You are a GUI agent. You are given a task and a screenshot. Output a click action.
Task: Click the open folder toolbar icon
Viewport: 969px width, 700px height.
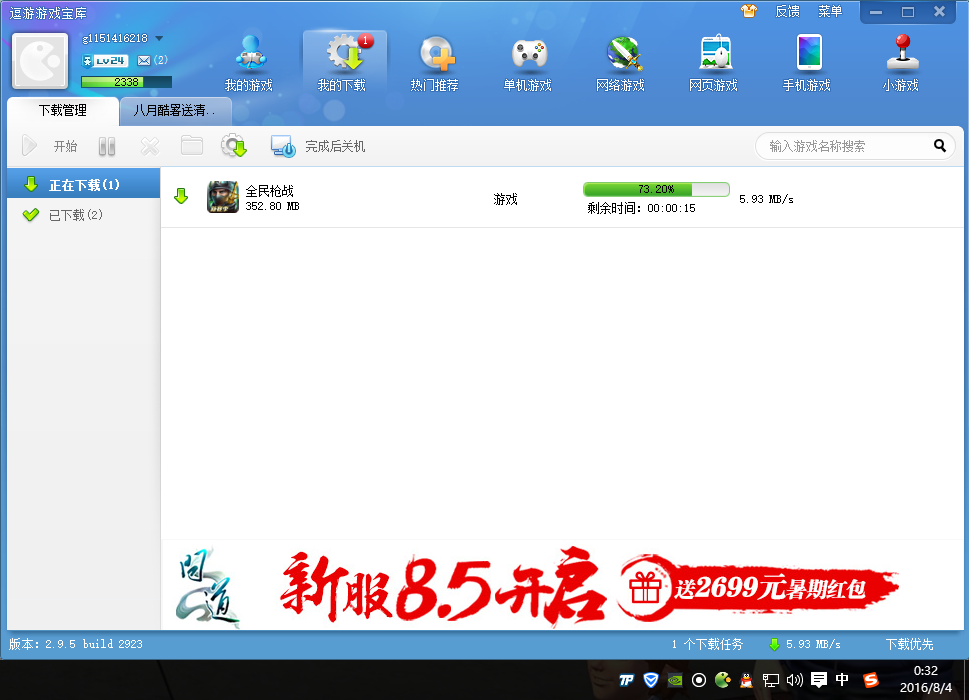tap(192, 146)
